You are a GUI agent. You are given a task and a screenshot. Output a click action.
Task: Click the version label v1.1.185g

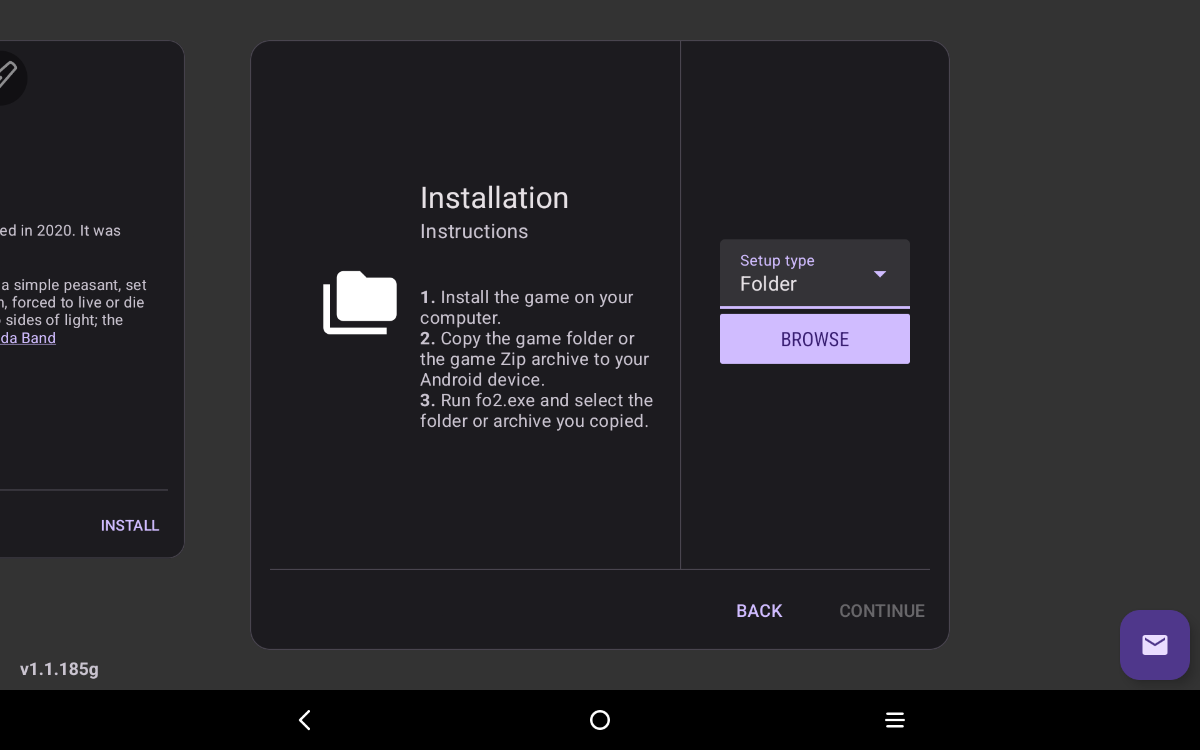pos(59,669)
